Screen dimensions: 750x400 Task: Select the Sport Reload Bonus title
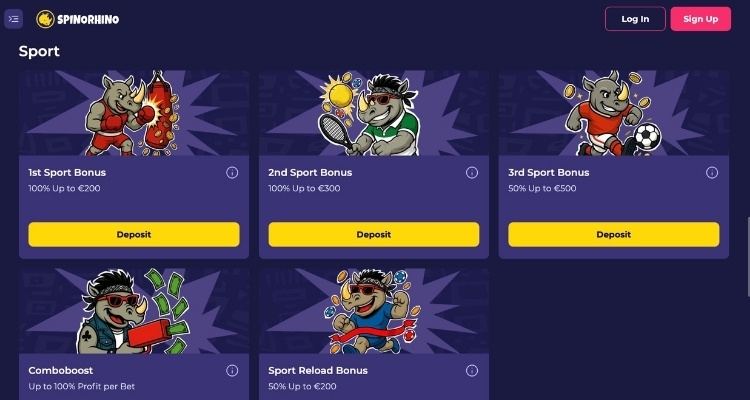pyautogui.click(x=318, y=371)
